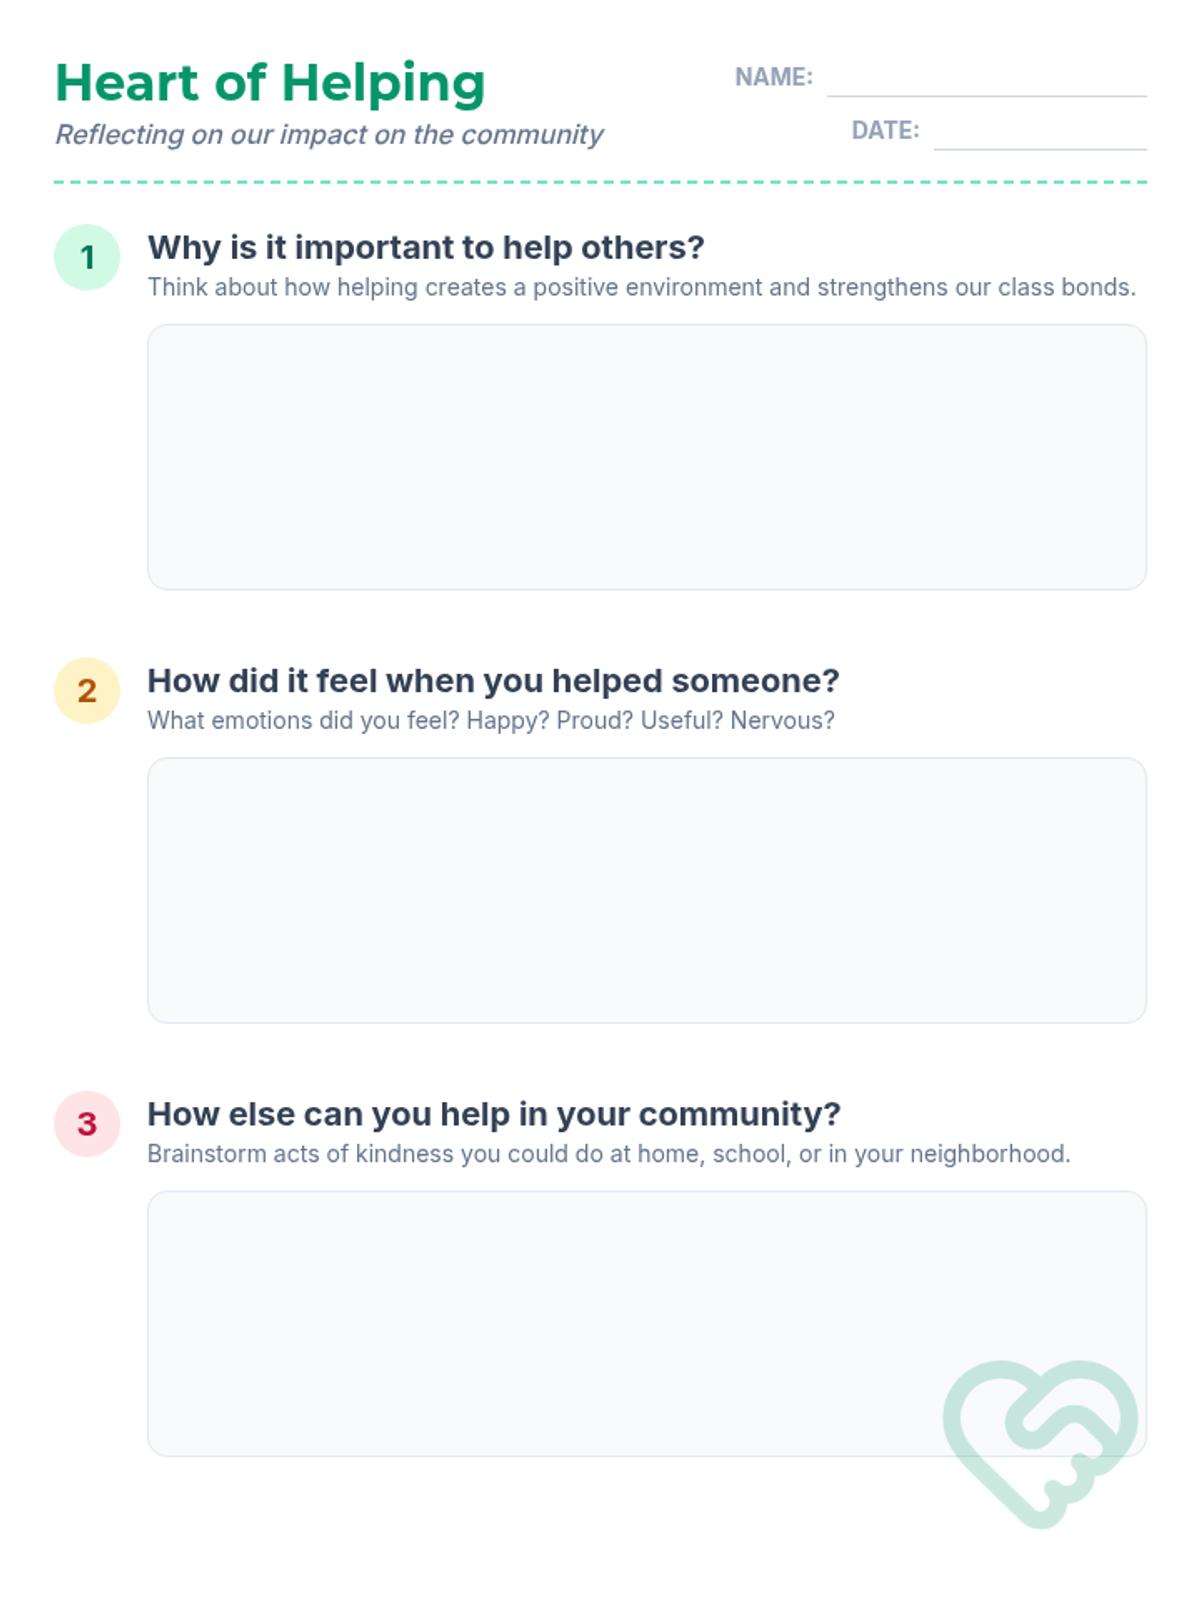1200x1600 pixels.
Task: Click hint text about brainstorming acts of kindness
Action: pos(609,1154)
